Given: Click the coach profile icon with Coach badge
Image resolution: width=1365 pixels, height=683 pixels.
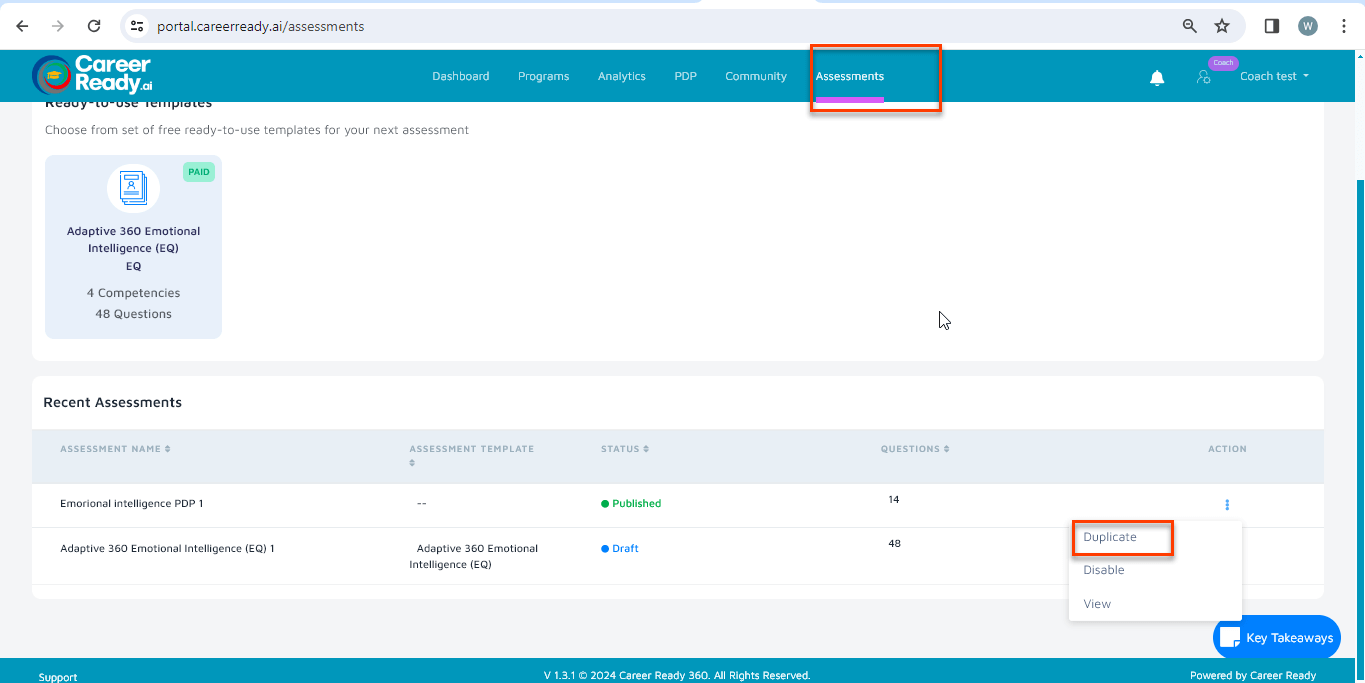Looking at the screenshot, I should click(x=1205, y=76).
